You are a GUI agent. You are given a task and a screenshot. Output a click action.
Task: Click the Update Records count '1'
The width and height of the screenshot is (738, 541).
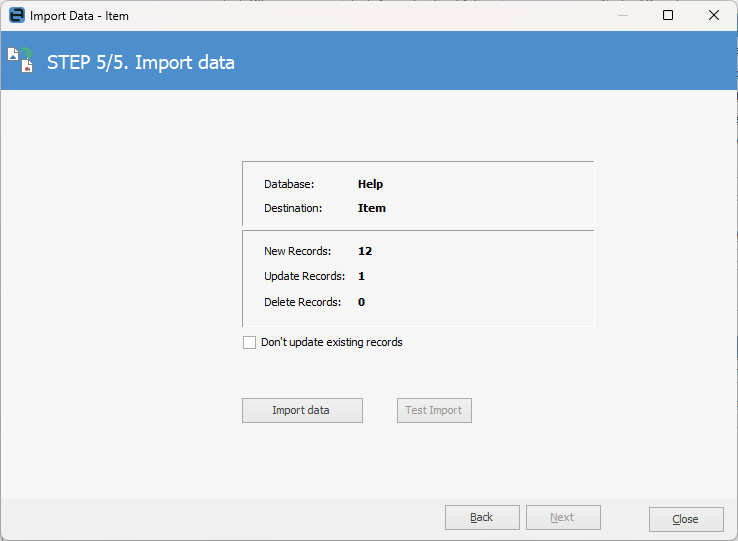click(361, 276)
